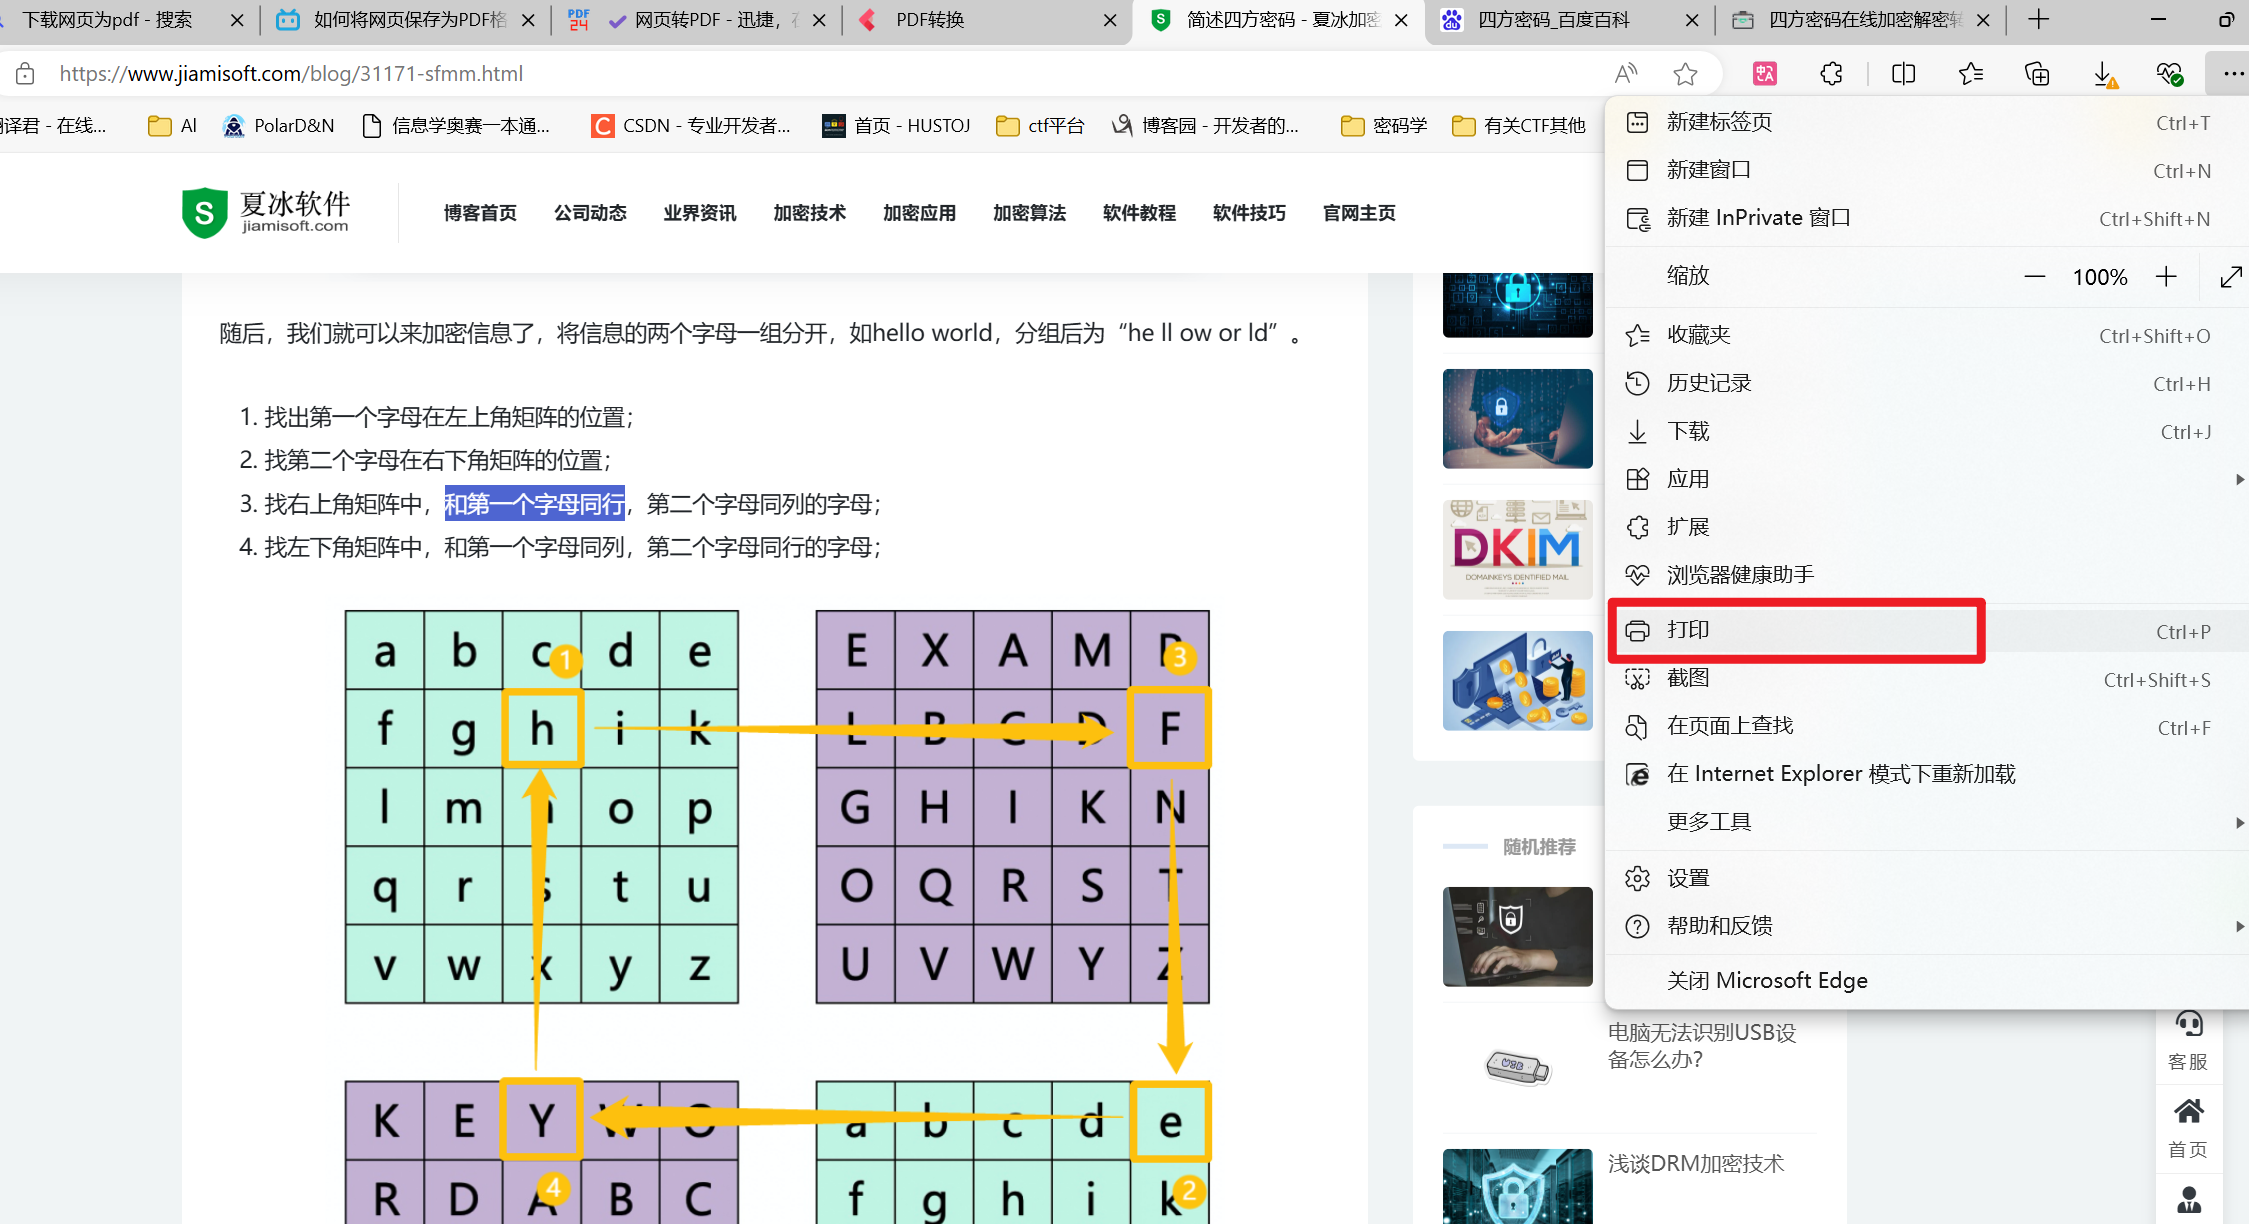Open Collections icon in toolbar
This screenshot has height=1224, width=2249.
click(x=2037, y=73)
